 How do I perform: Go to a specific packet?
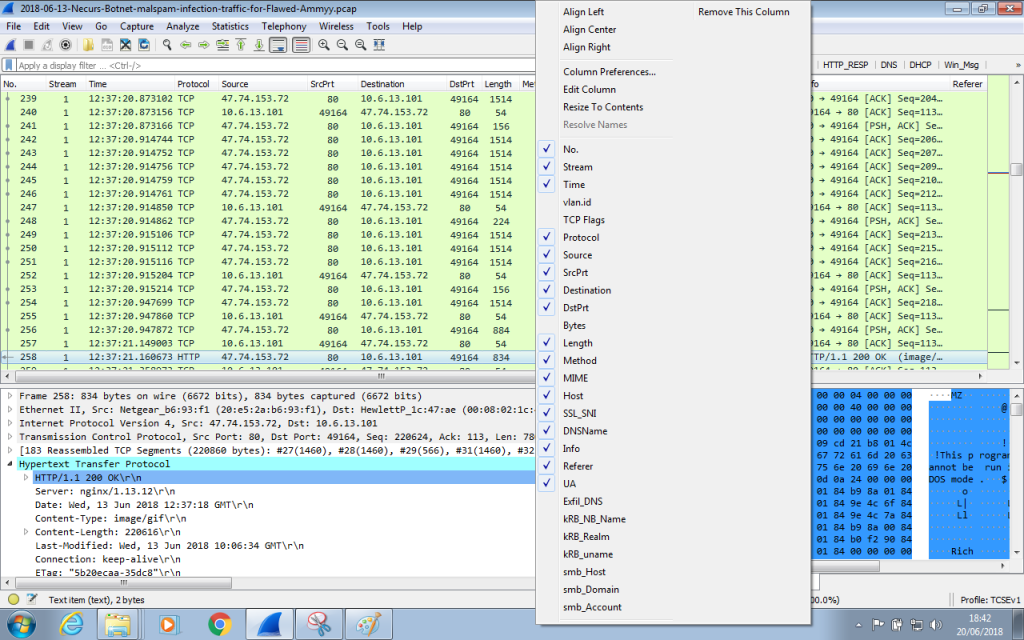point(223,45)
